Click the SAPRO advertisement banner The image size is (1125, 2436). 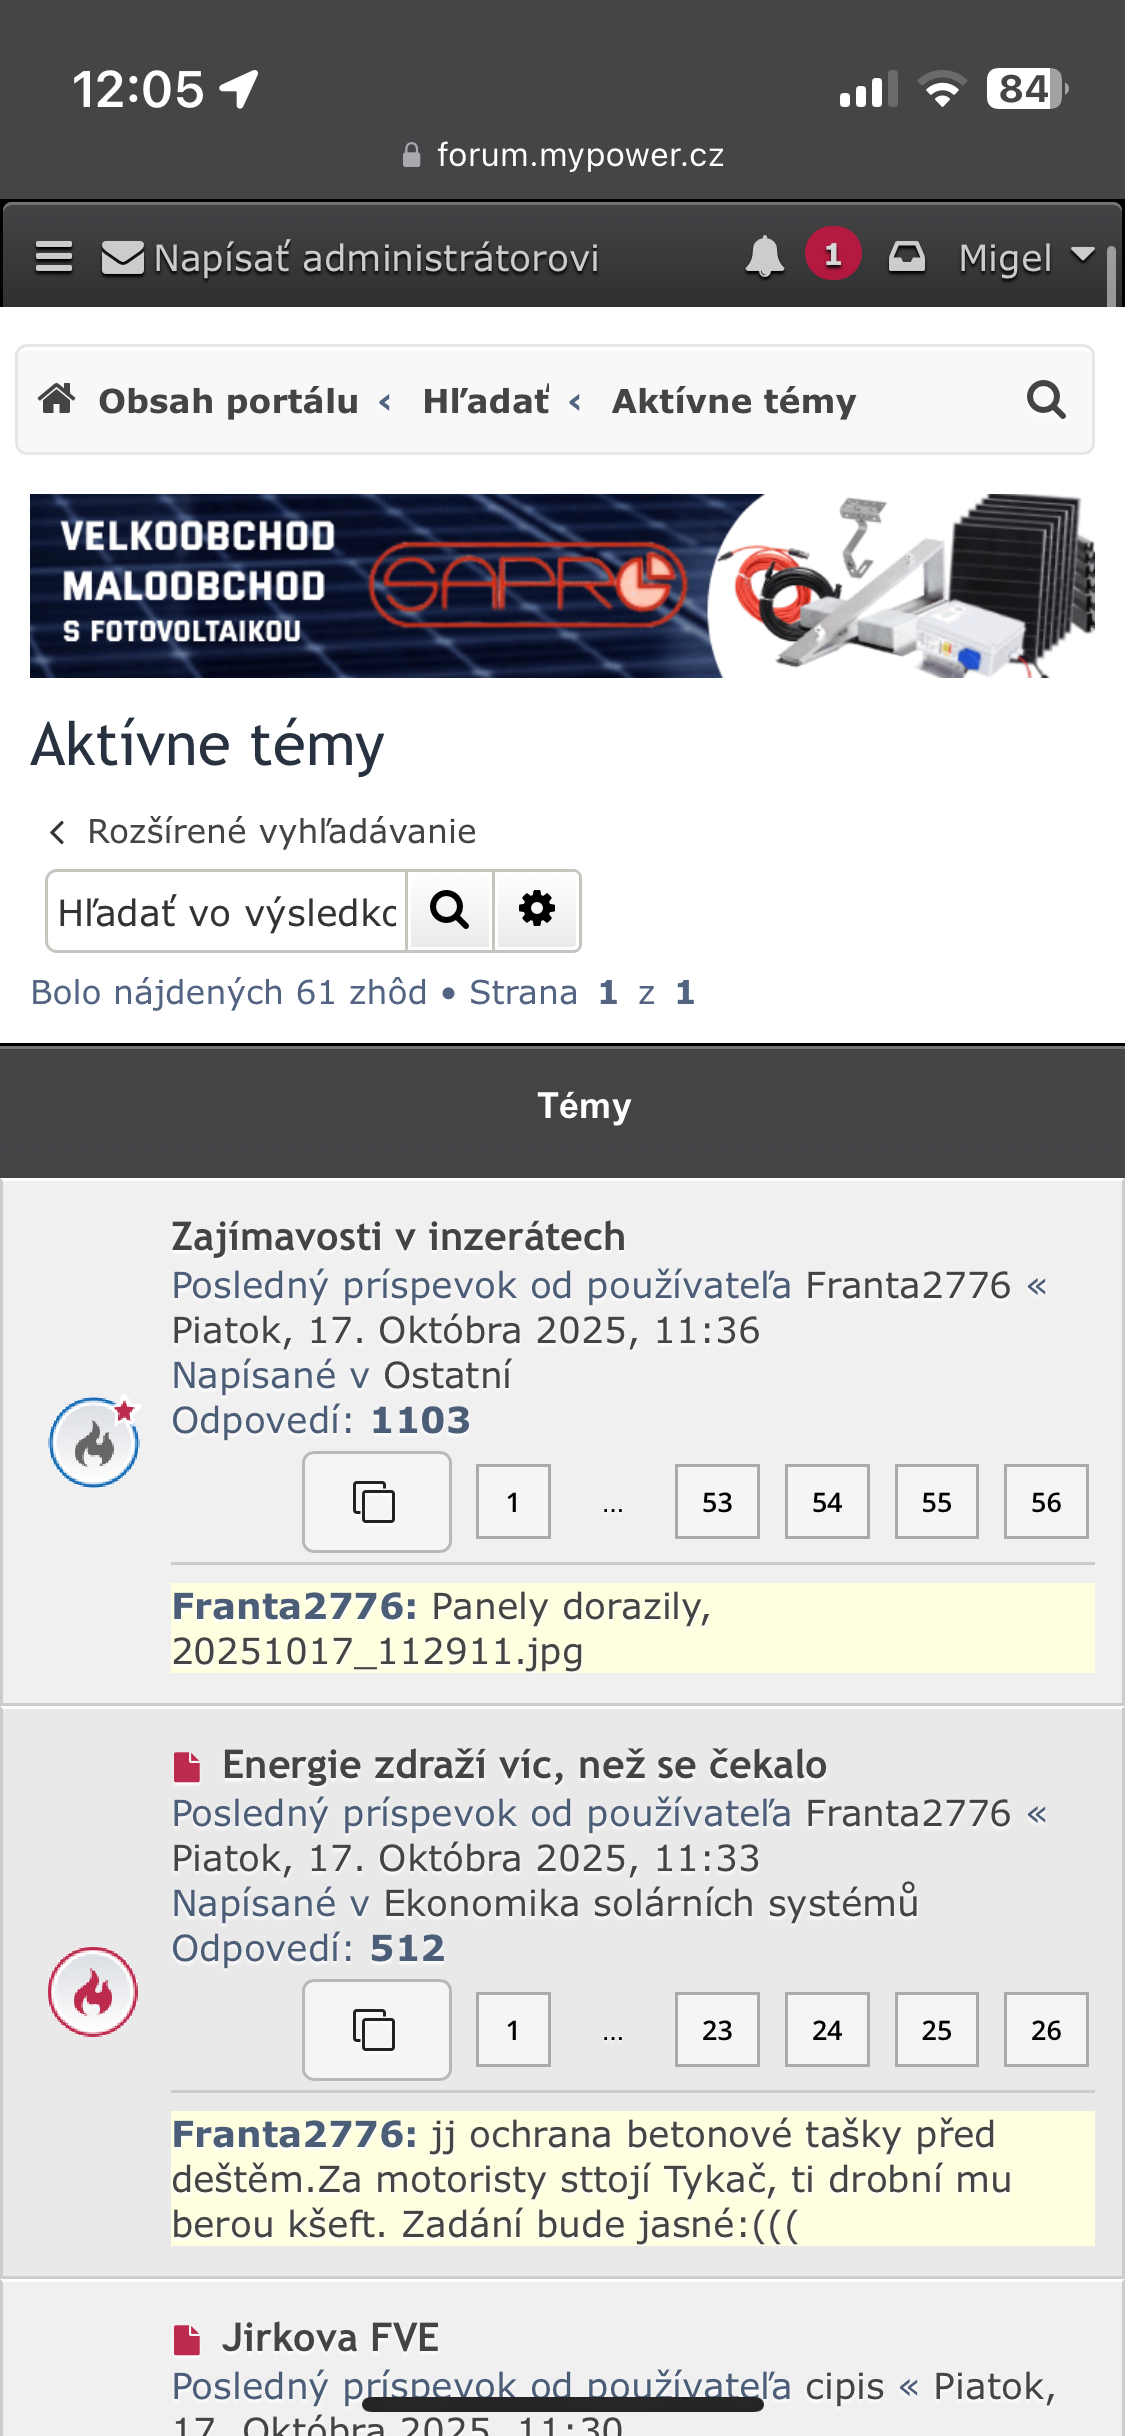click(562, 586)
